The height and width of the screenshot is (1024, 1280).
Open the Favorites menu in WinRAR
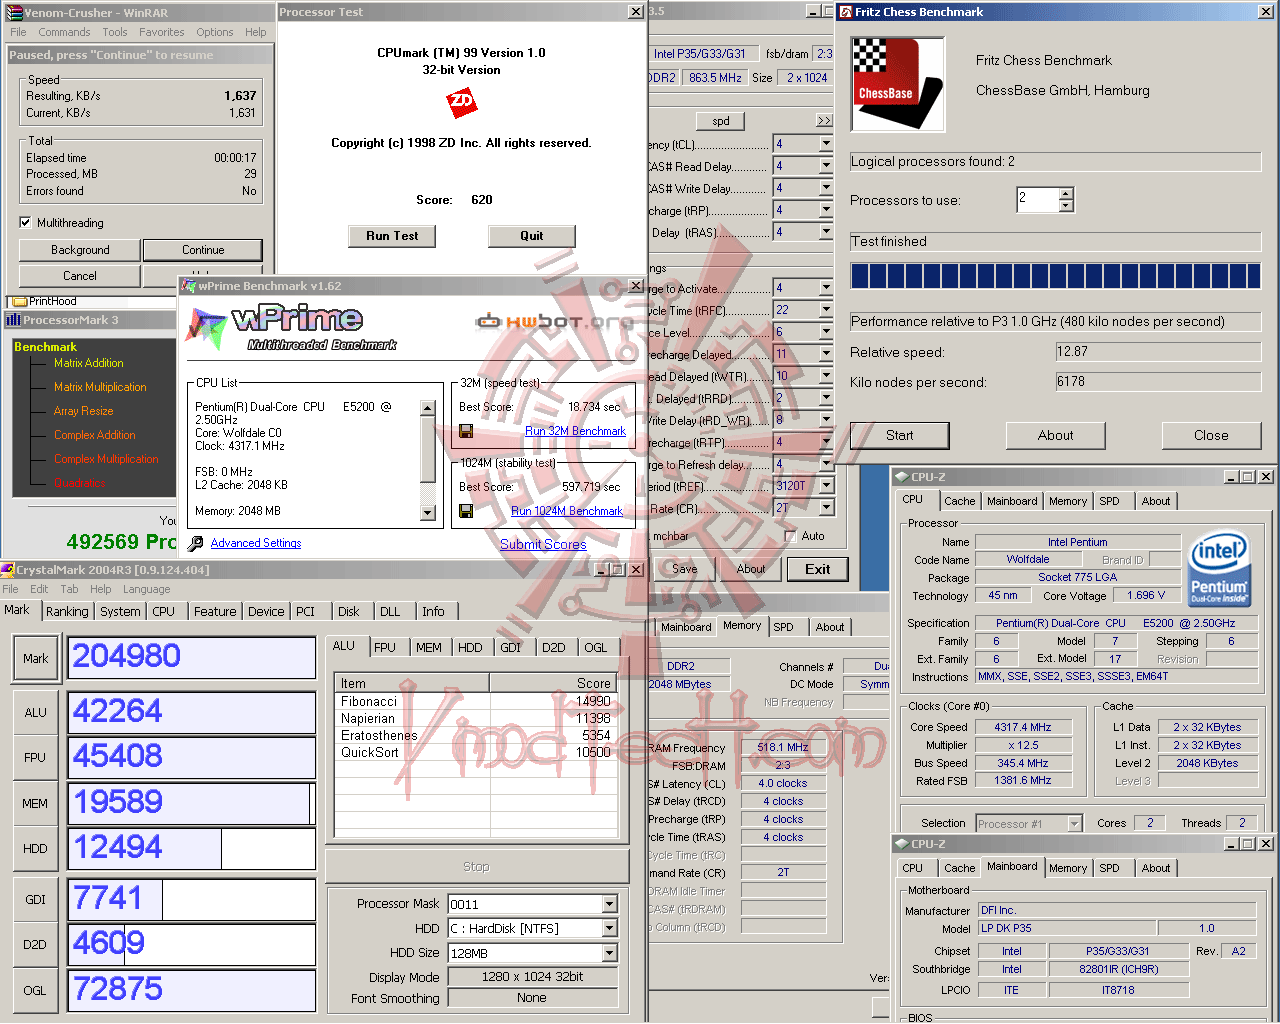click(162, 32)
